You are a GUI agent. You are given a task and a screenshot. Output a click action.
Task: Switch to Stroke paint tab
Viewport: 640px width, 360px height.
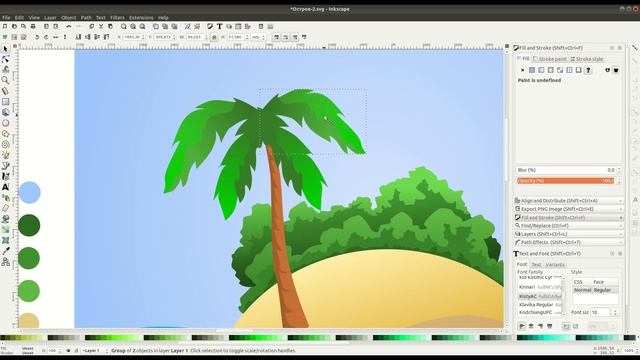[550, 59]
